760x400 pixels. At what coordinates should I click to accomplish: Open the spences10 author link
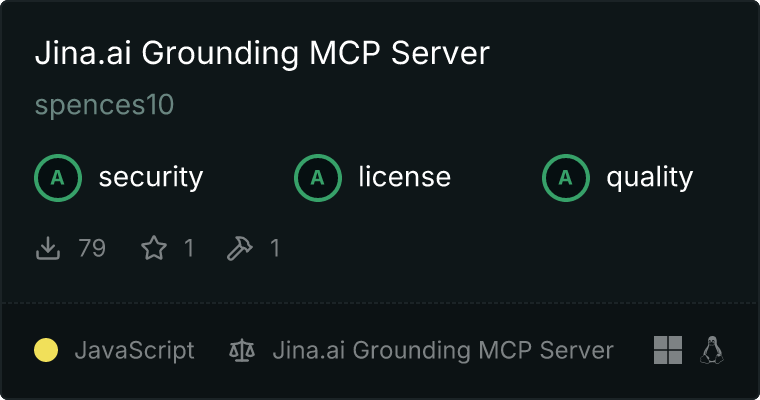pos(104,105)
